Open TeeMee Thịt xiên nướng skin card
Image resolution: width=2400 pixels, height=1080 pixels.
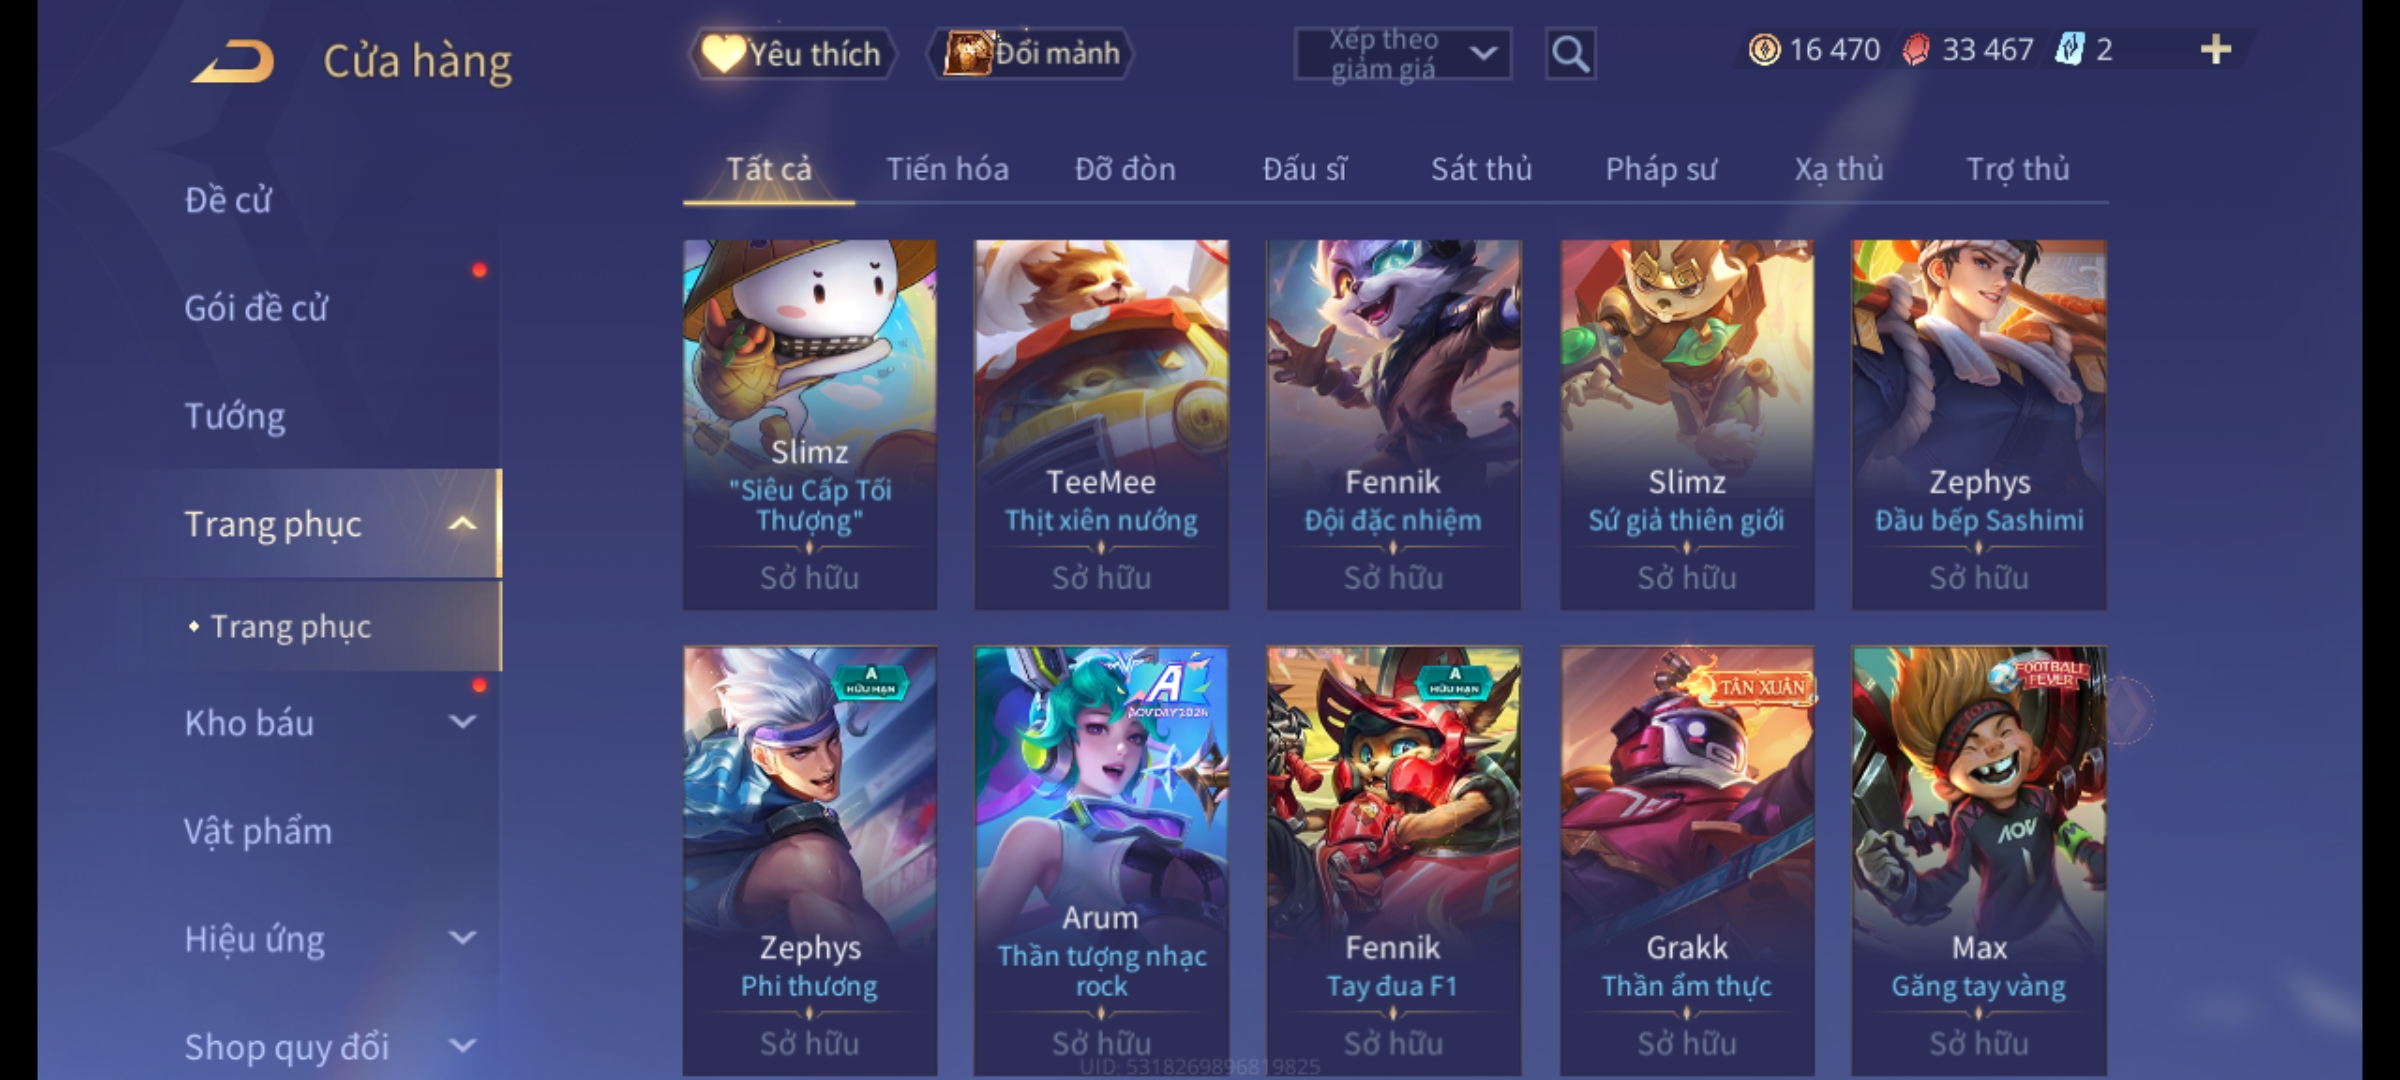(1101, 424)
